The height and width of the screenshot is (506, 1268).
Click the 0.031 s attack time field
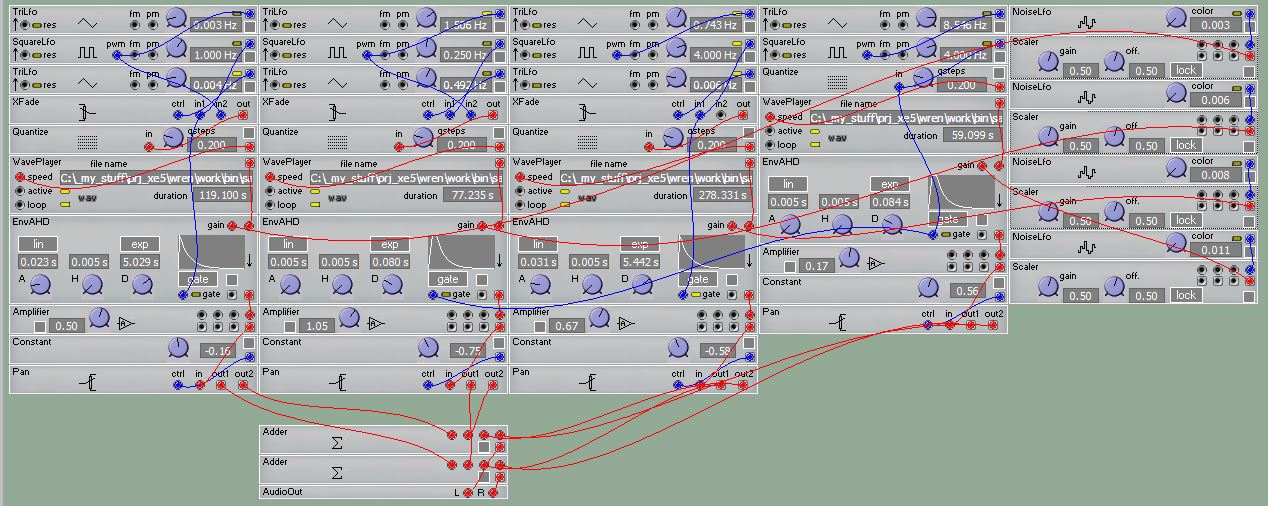(538, 261)
